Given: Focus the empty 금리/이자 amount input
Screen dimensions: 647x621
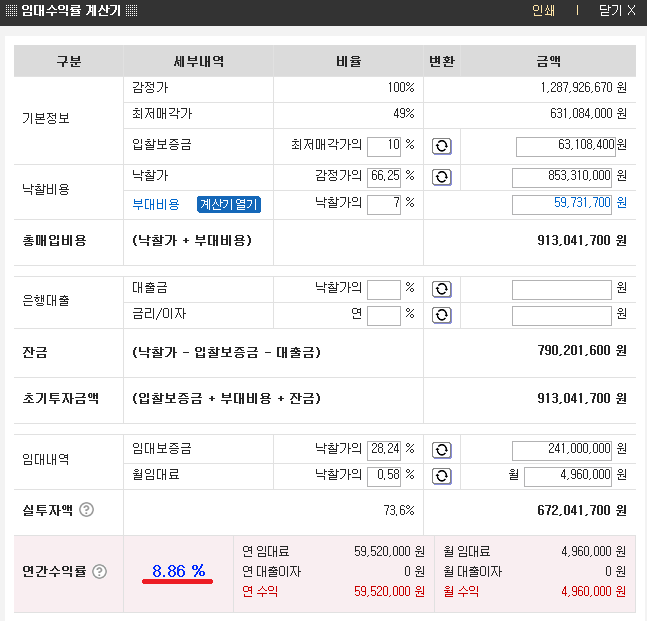Looking at the screenshot, I should click(562, 316).
